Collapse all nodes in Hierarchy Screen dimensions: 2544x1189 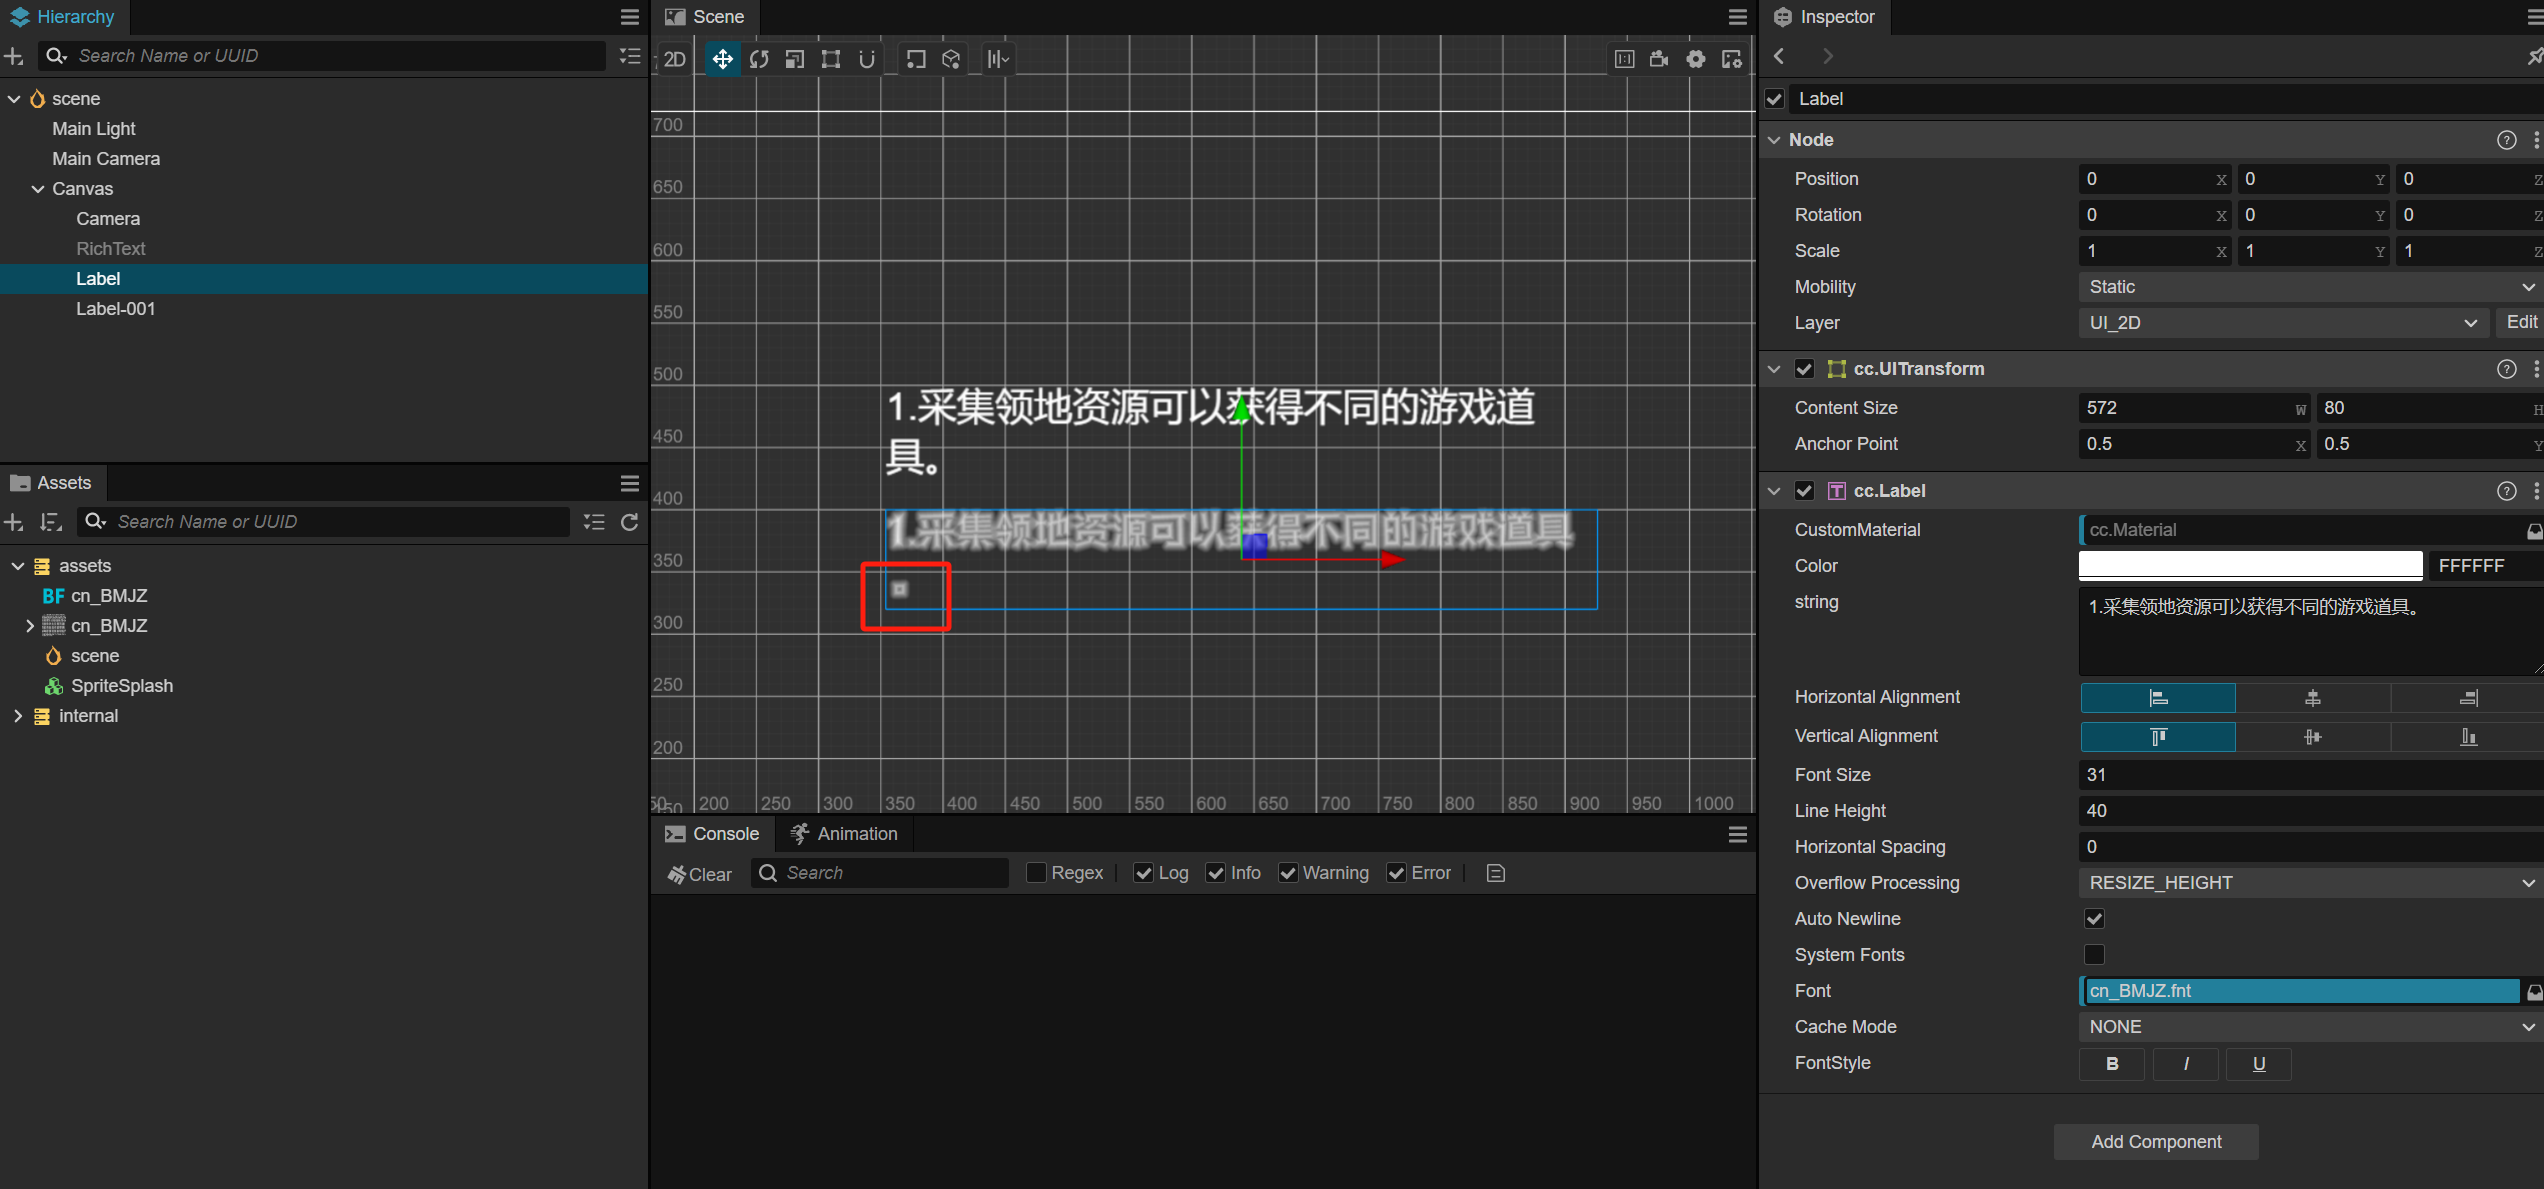pos(630,56)
